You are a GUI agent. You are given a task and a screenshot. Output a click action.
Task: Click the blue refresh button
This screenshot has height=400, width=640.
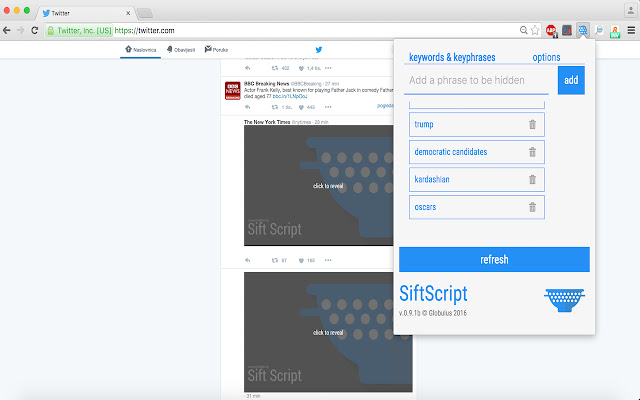click(x=494, y=259)
